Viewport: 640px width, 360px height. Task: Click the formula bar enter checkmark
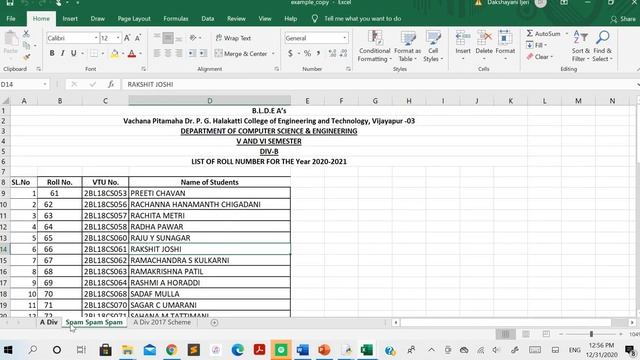click(93, 84)
